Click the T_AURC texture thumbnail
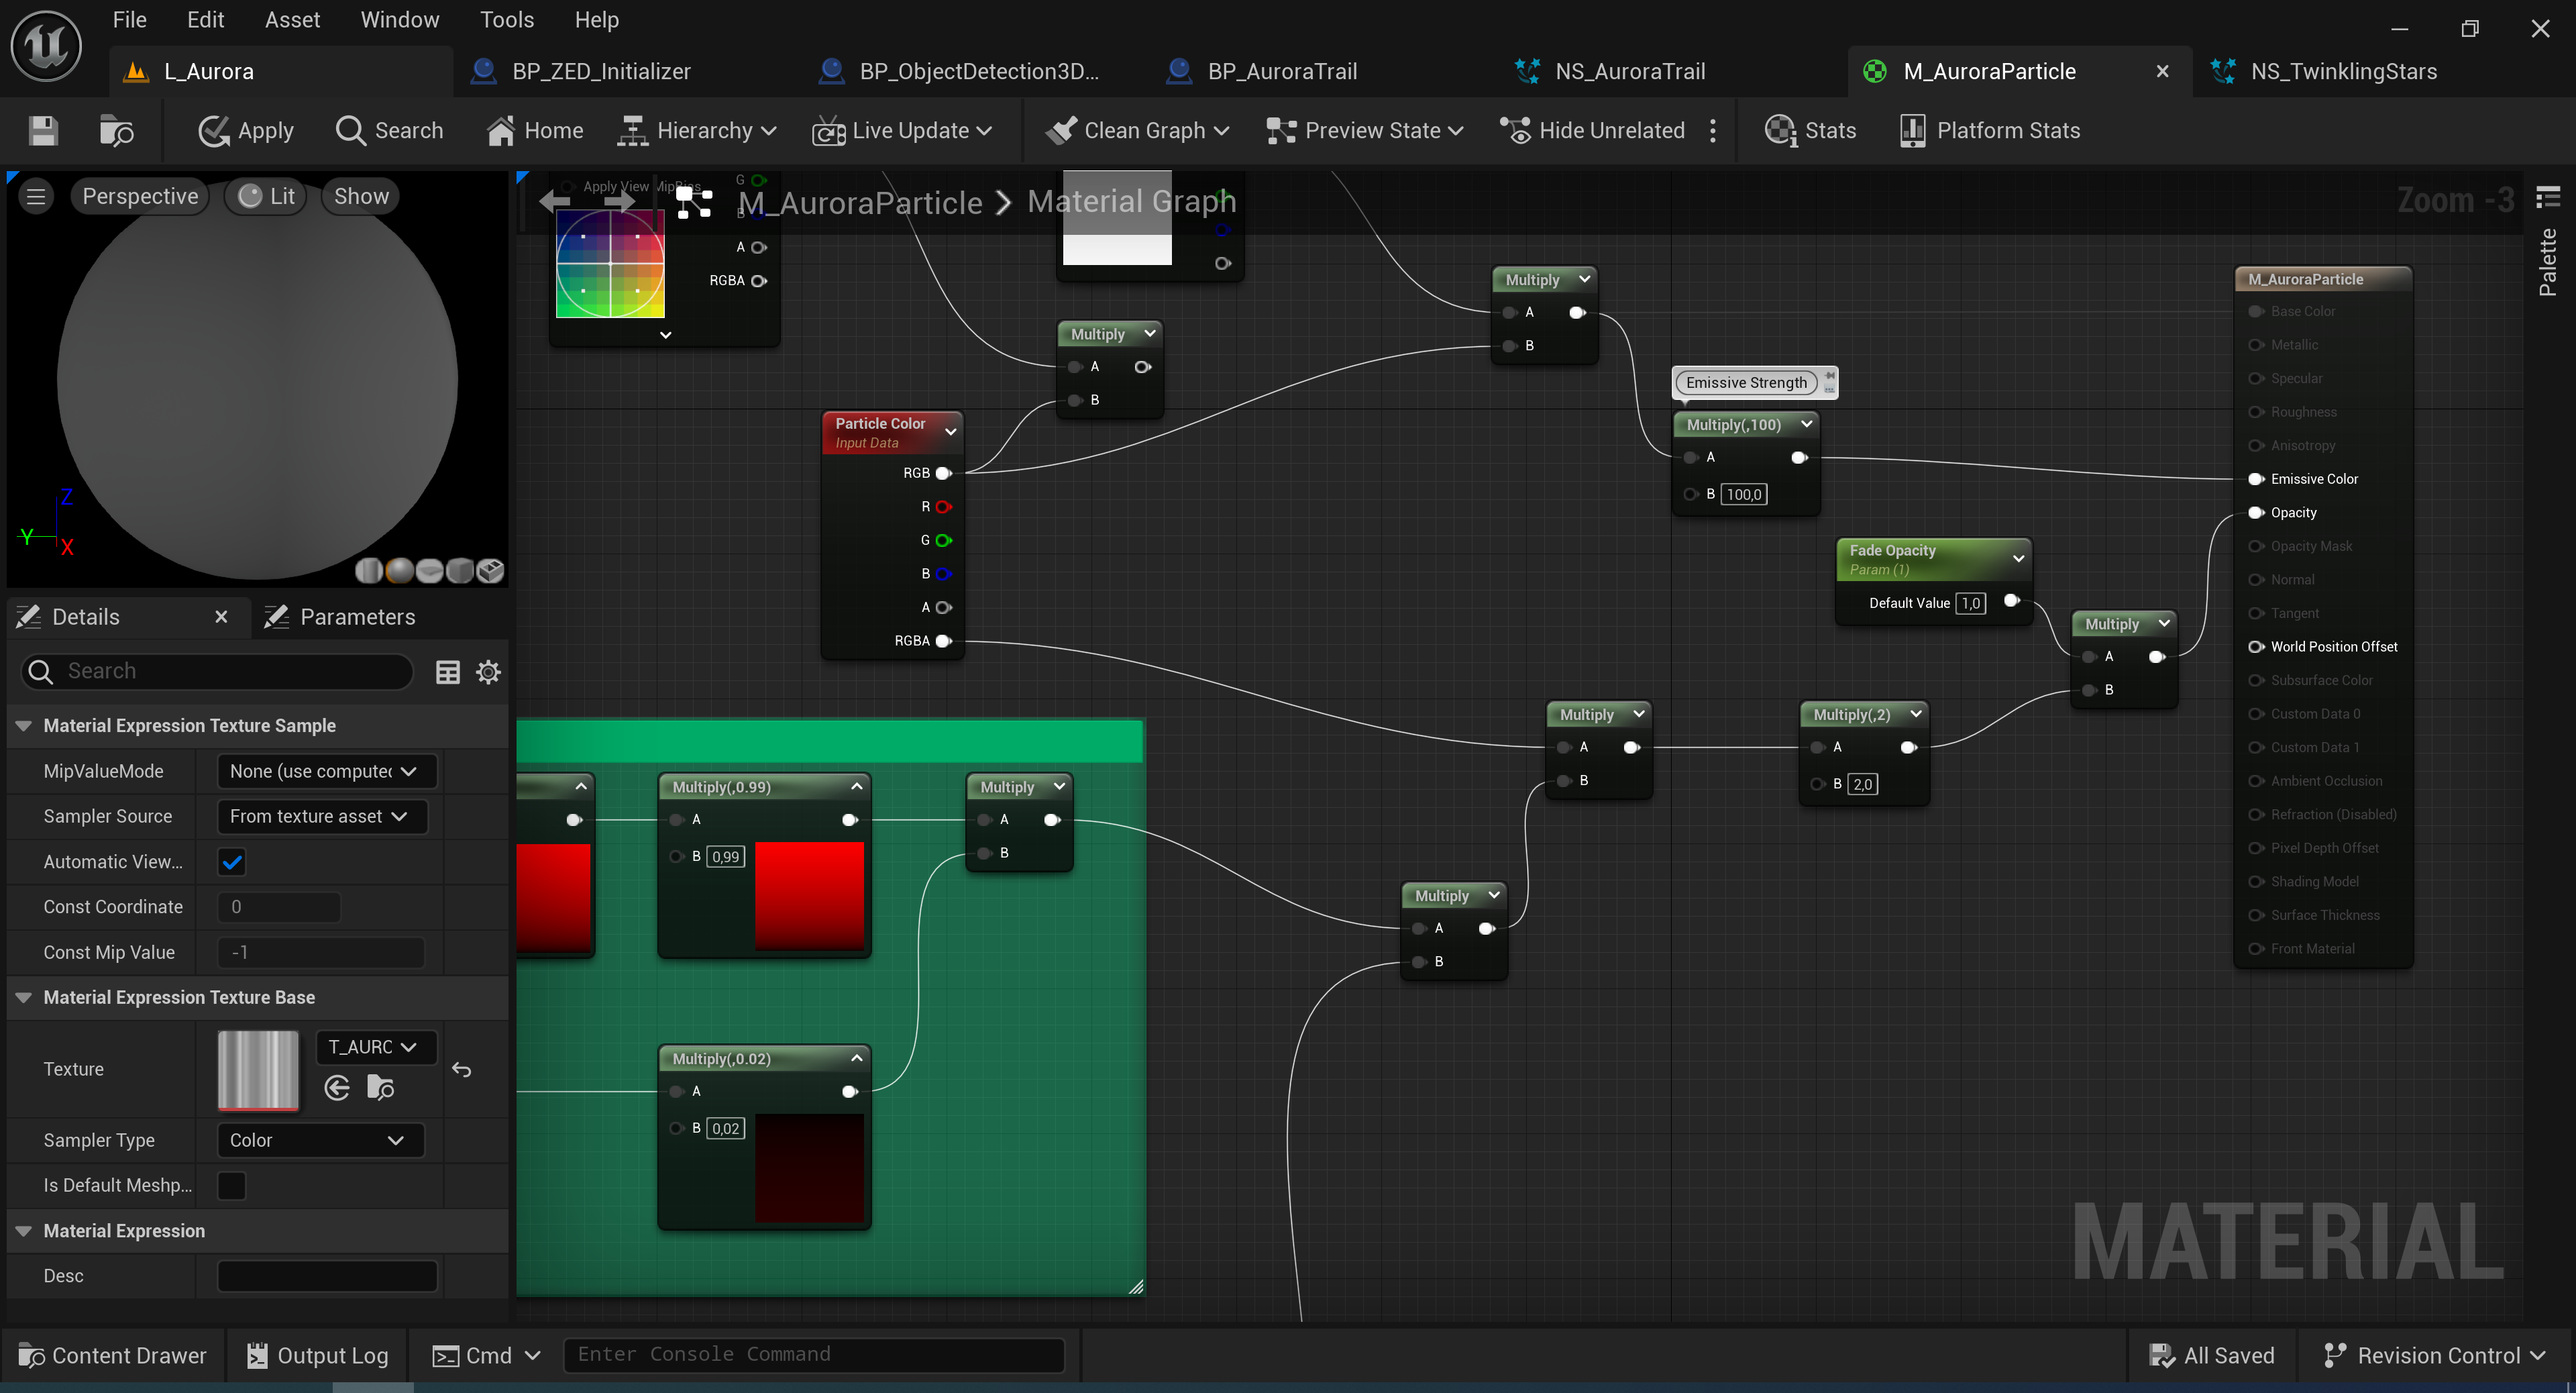The height and width of the screenshot is (1393, 2576). (x=258, y=1070)
